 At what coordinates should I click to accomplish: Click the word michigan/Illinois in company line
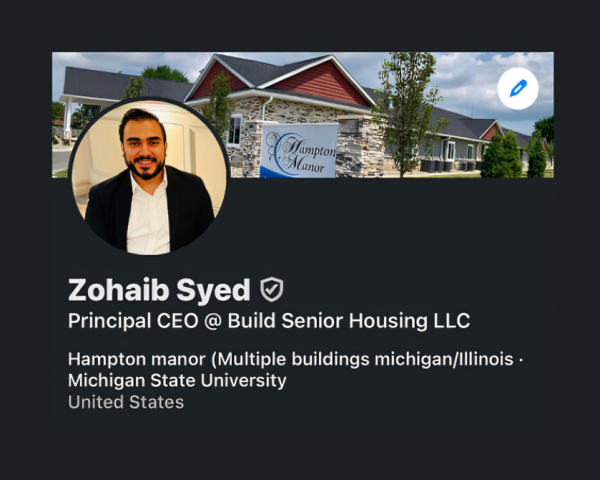444,359
